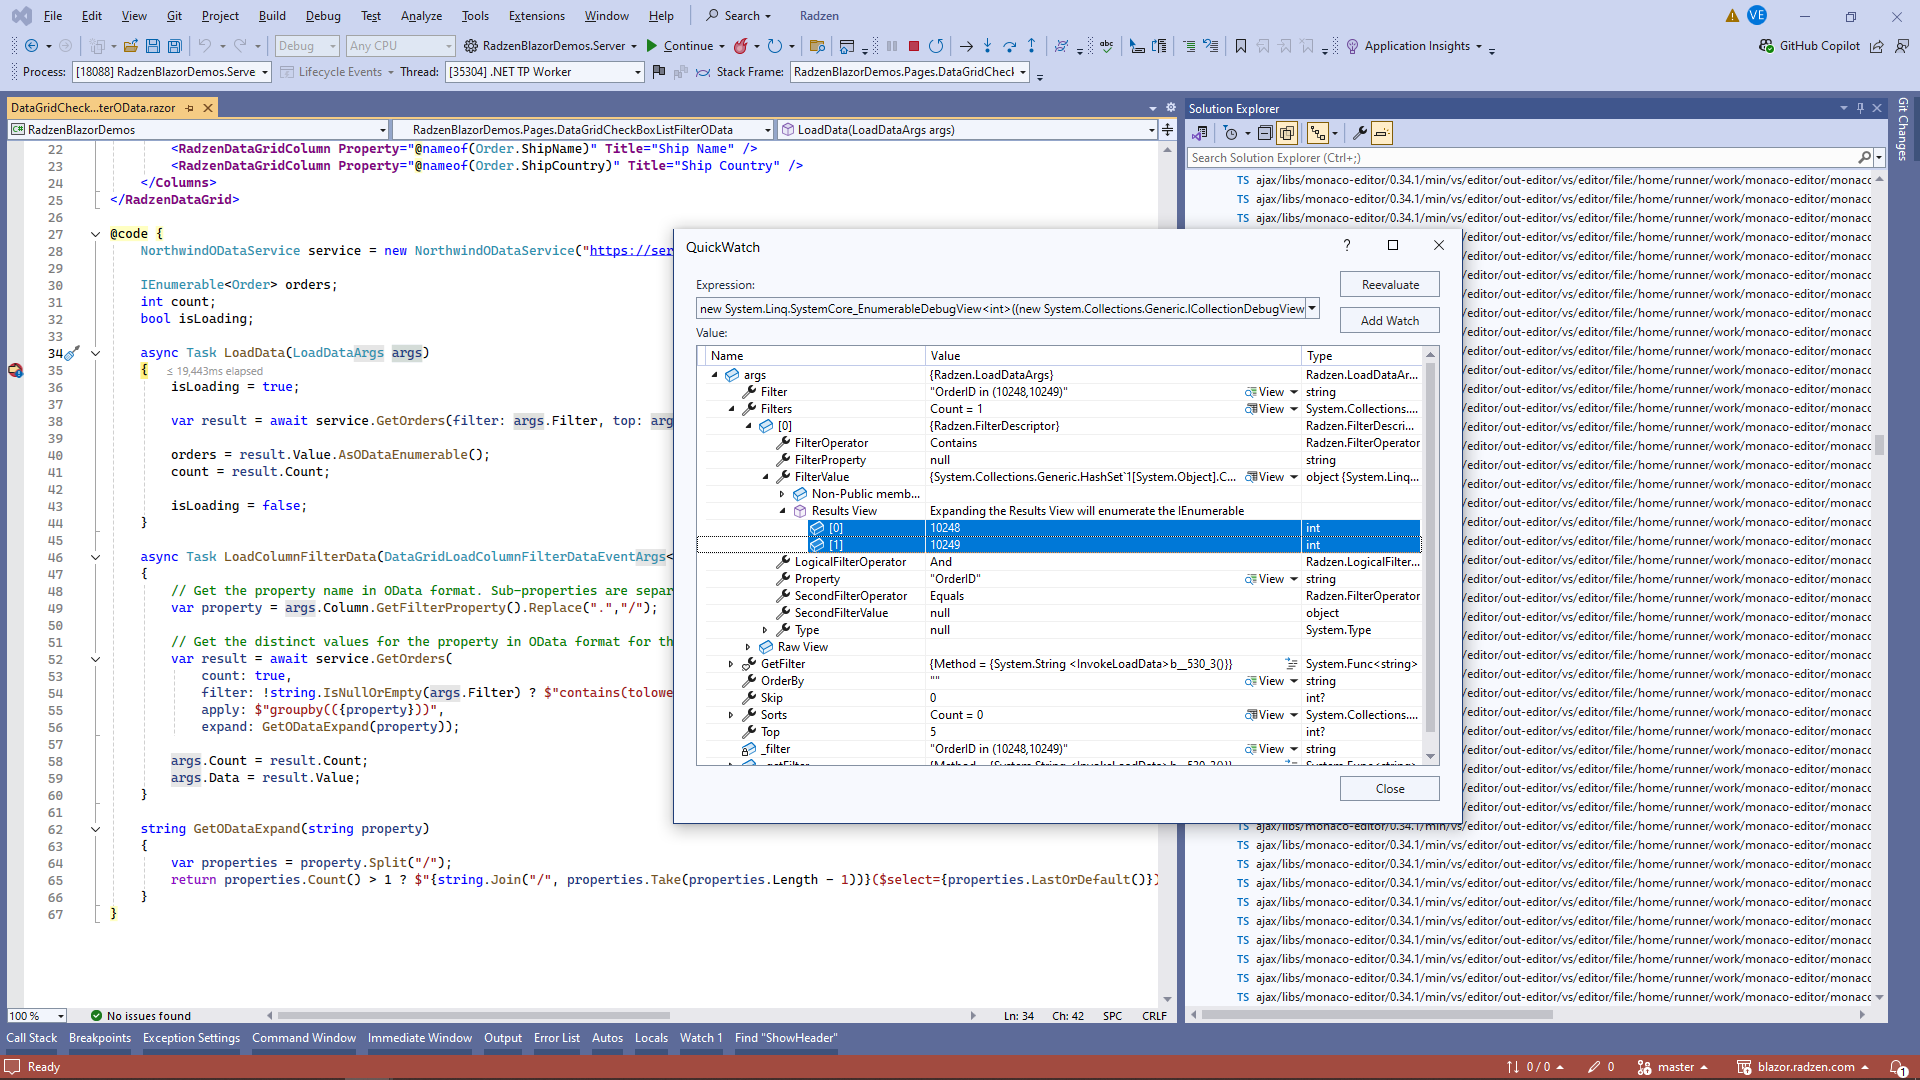1920x1080 pixels.
Task: Open the Process dropdown
Action: click(171, 72)
